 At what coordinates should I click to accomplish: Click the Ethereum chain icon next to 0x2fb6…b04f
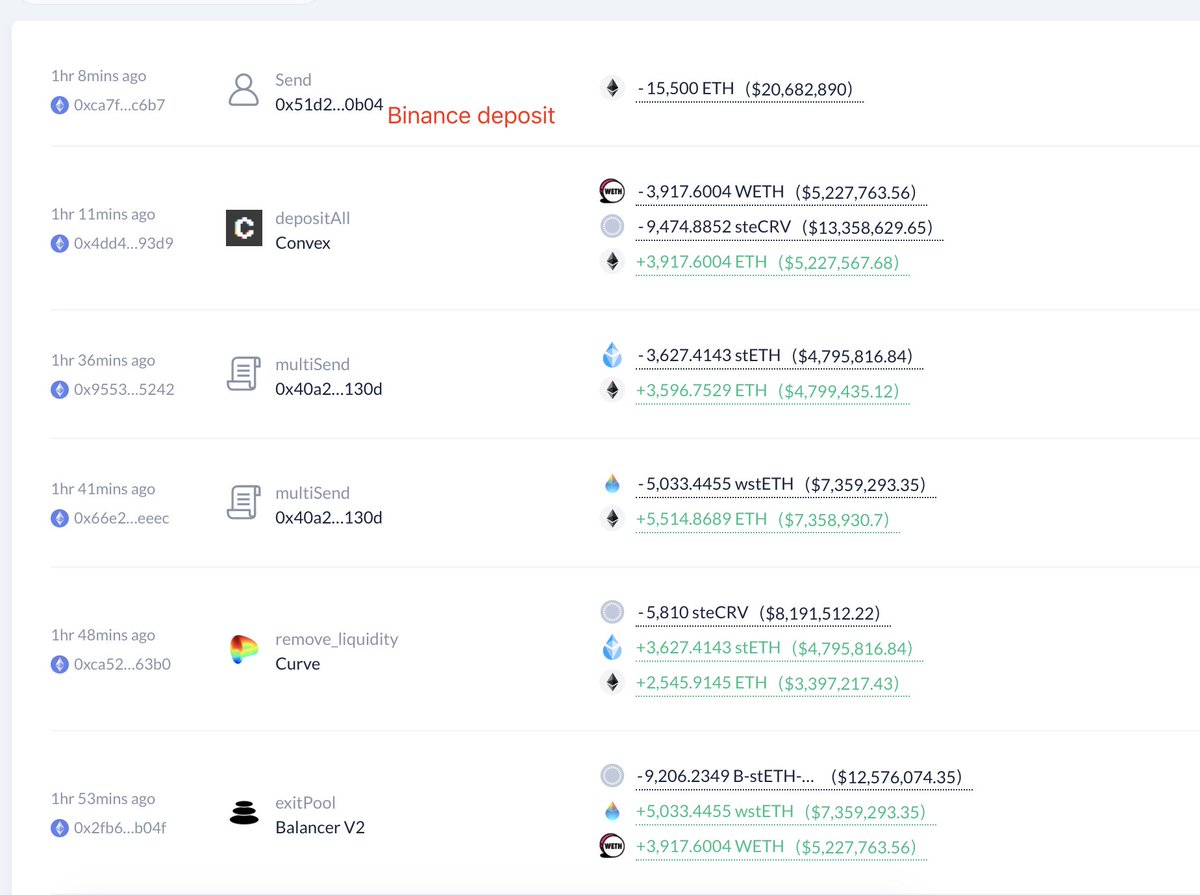point(60,828)
